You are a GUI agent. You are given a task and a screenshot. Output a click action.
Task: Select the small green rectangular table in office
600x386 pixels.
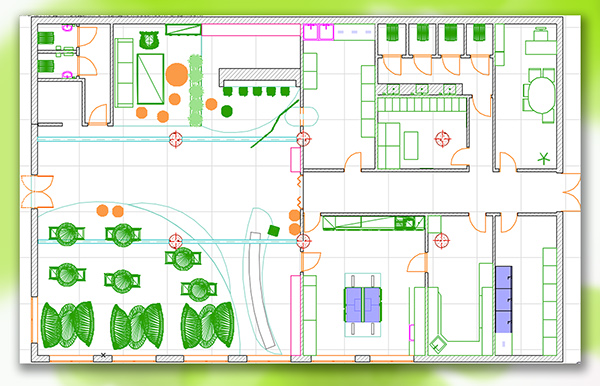(x=411, y=145)
